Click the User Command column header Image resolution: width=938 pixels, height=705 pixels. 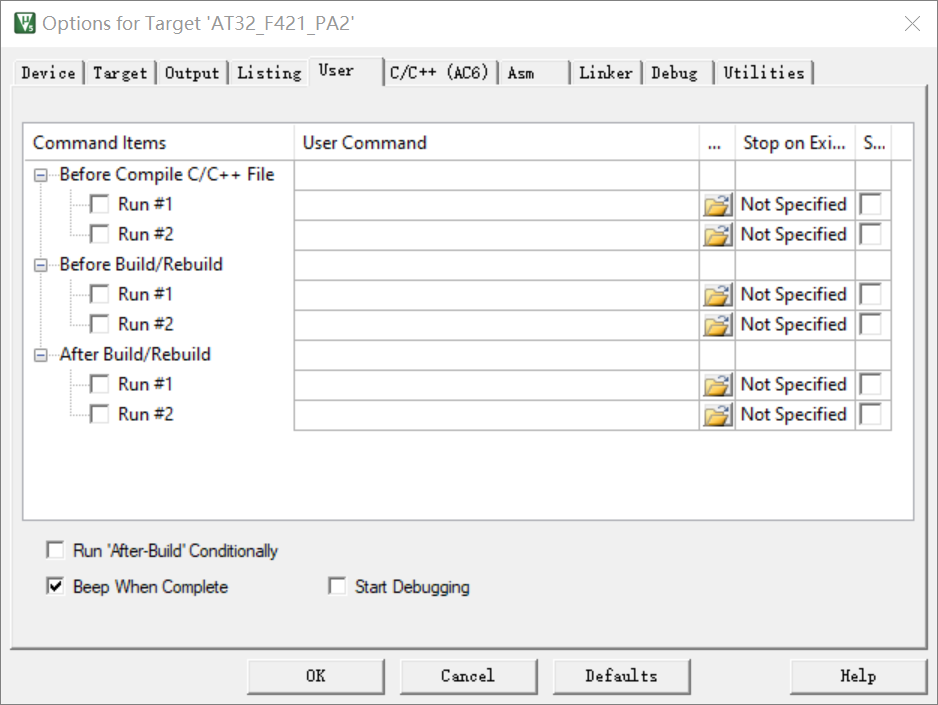pos(497,142)
